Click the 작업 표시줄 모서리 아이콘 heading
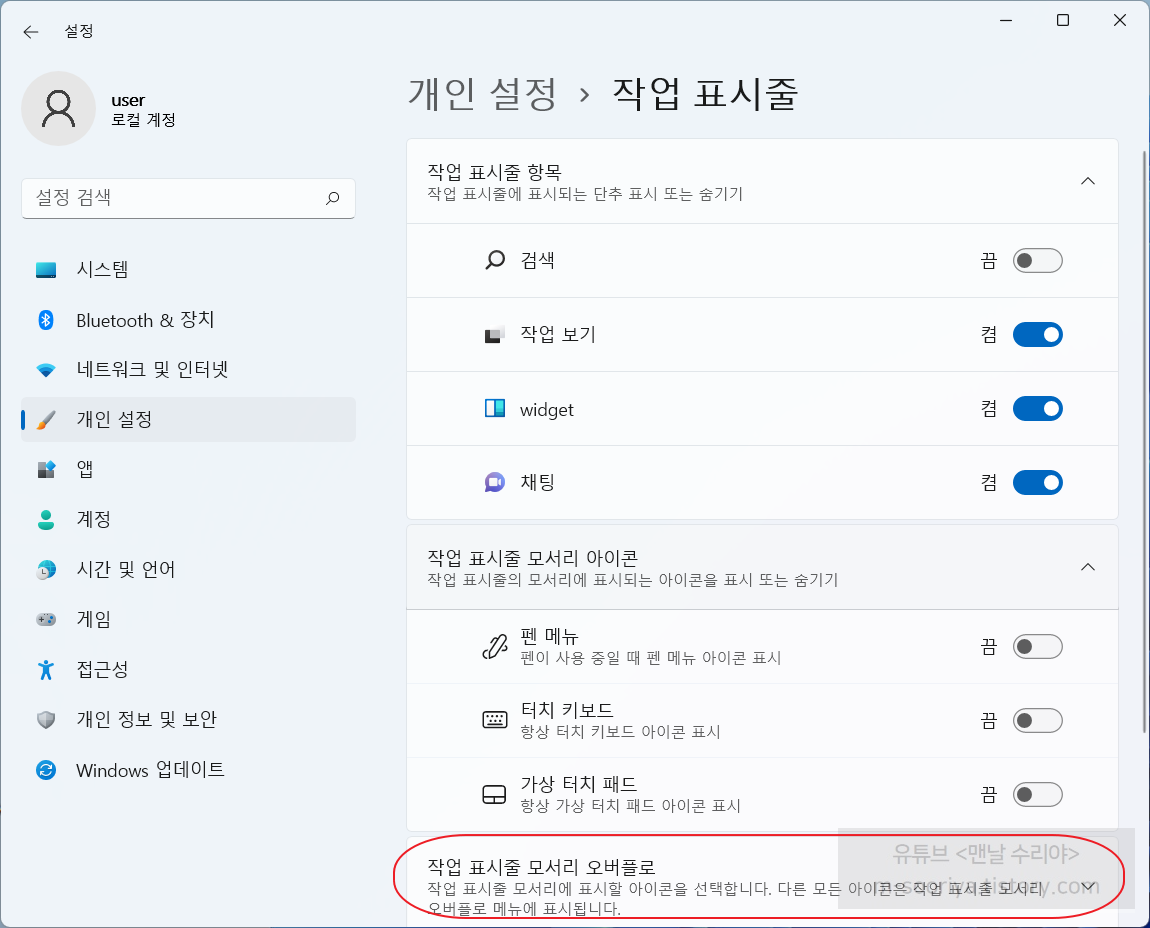 point(532,558)
